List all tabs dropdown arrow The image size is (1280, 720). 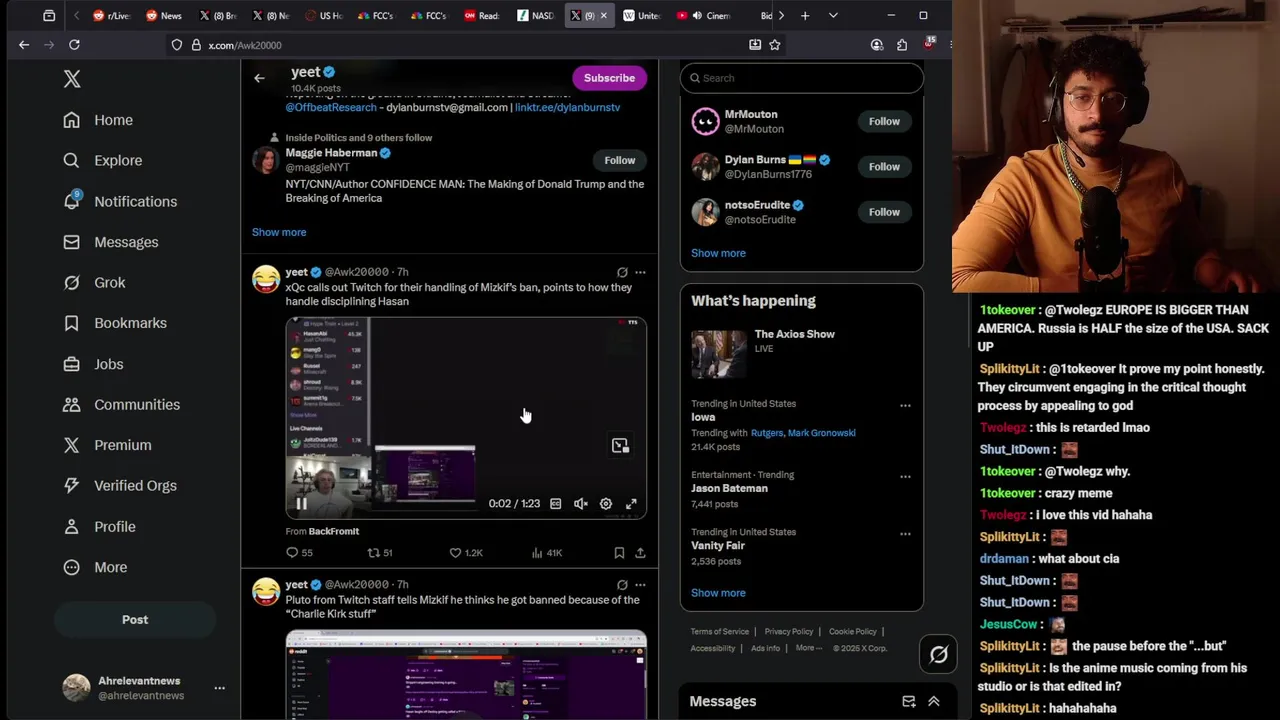click(x=833, y=15)
